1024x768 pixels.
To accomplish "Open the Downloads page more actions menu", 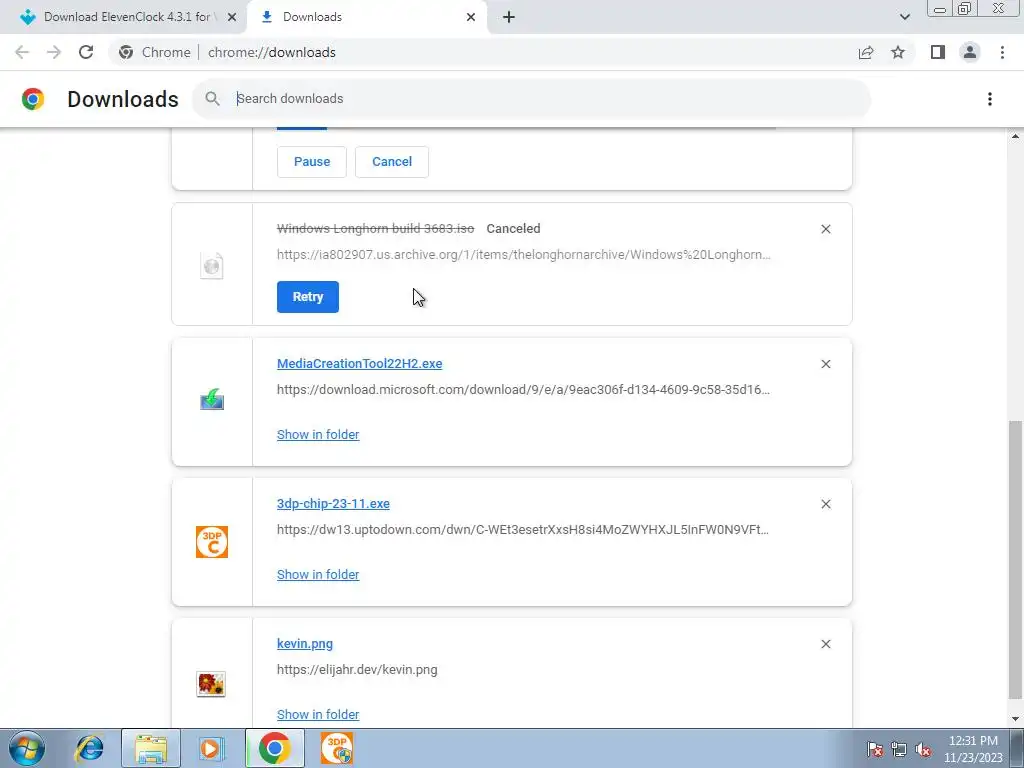I will coord(989,99).
